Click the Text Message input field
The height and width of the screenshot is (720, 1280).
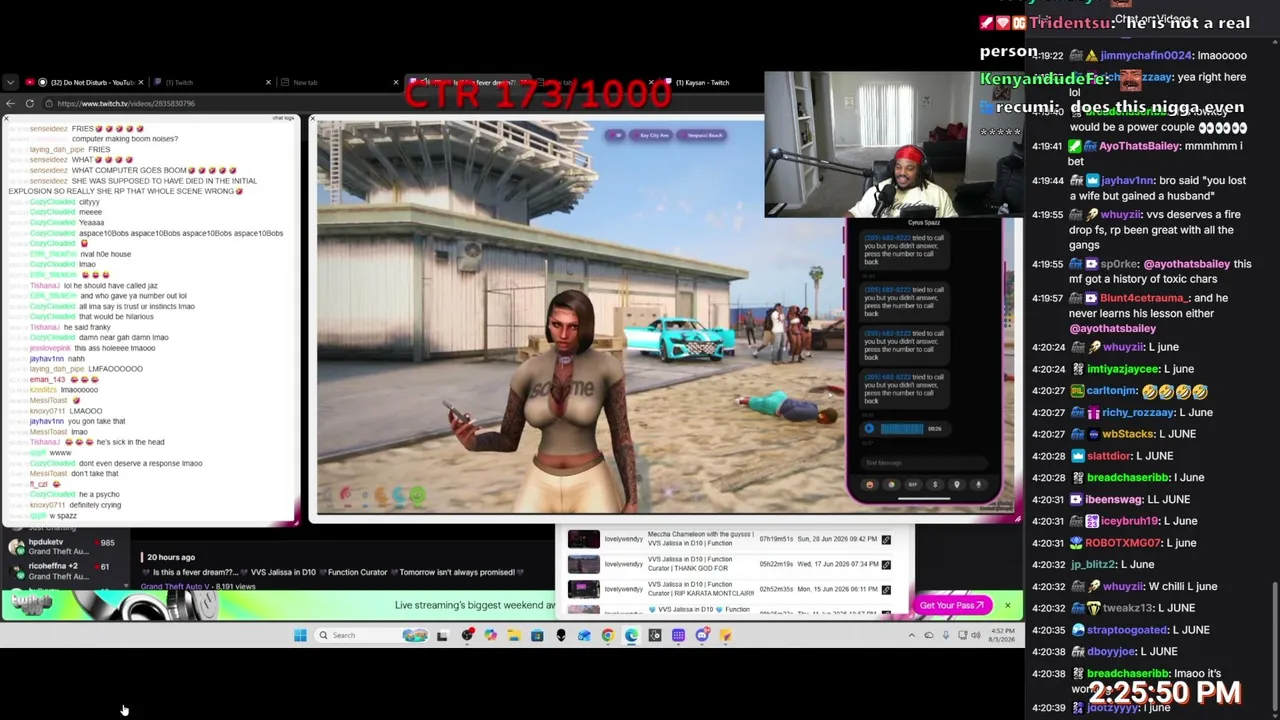(922, 463)
